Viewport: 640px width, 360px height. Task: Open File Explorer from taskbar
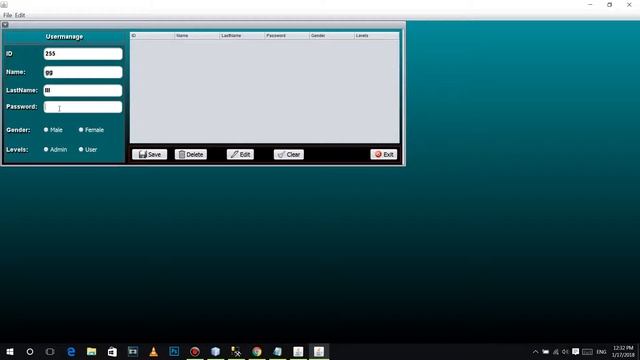click(x=91, y=351)
